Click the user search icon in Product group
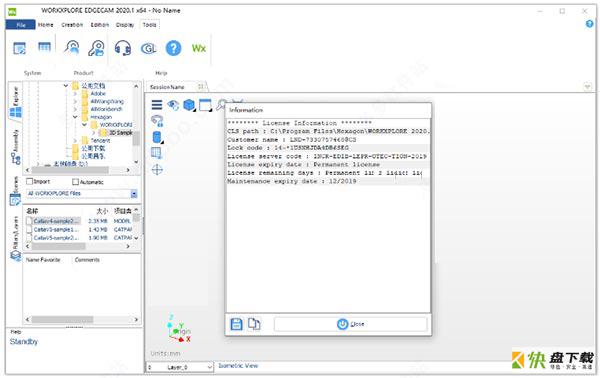This screenshot has height=378, width=600. (x=72, y=48)
